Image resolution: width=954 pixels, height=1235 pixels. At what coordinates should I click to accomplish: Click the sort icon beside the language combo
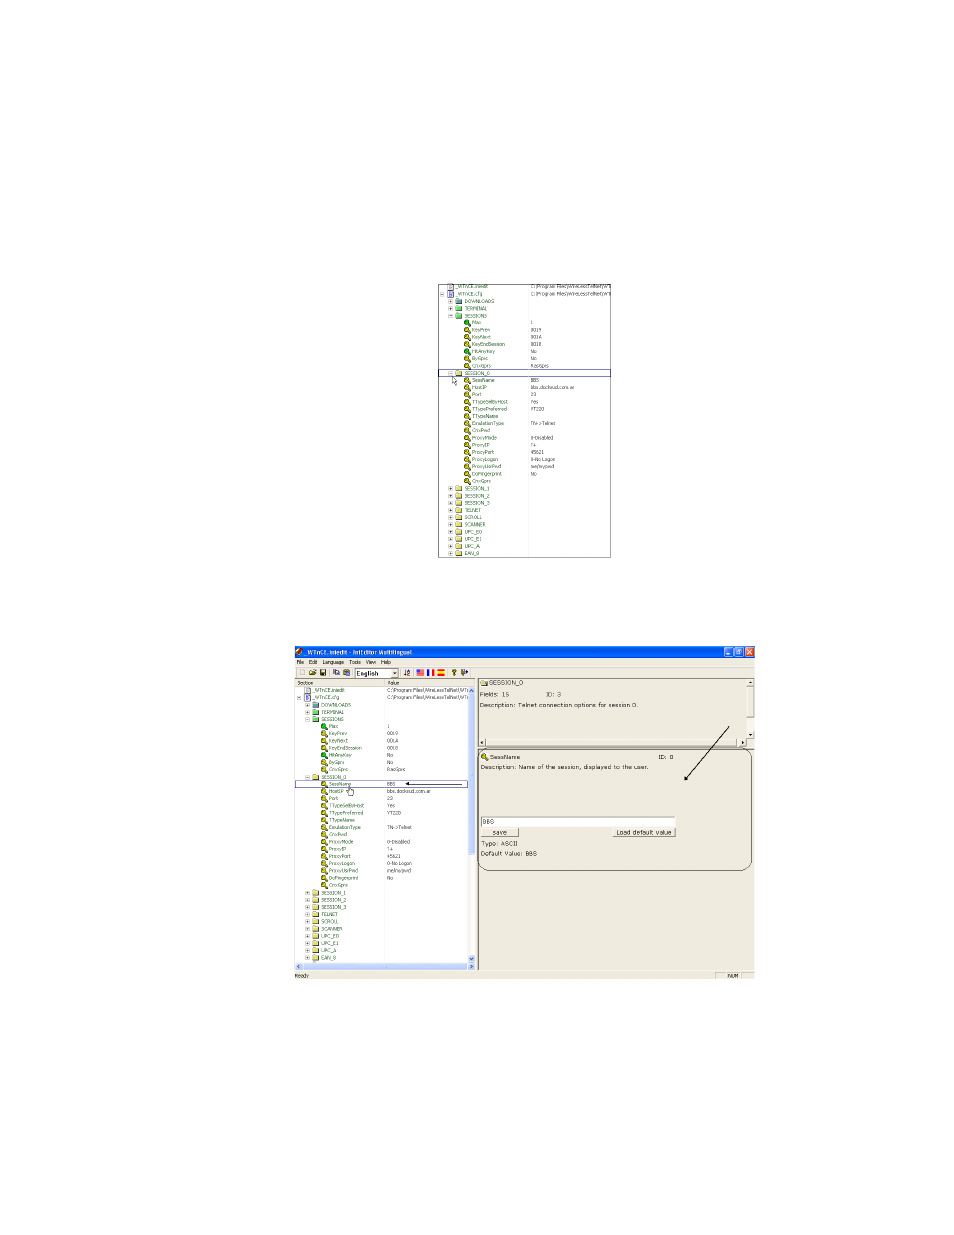[x=407, y=673]
